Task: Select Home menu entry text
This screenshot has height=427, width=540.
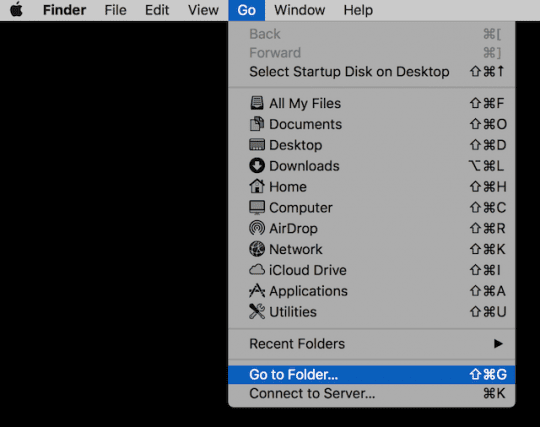Action: coord(288,187)
